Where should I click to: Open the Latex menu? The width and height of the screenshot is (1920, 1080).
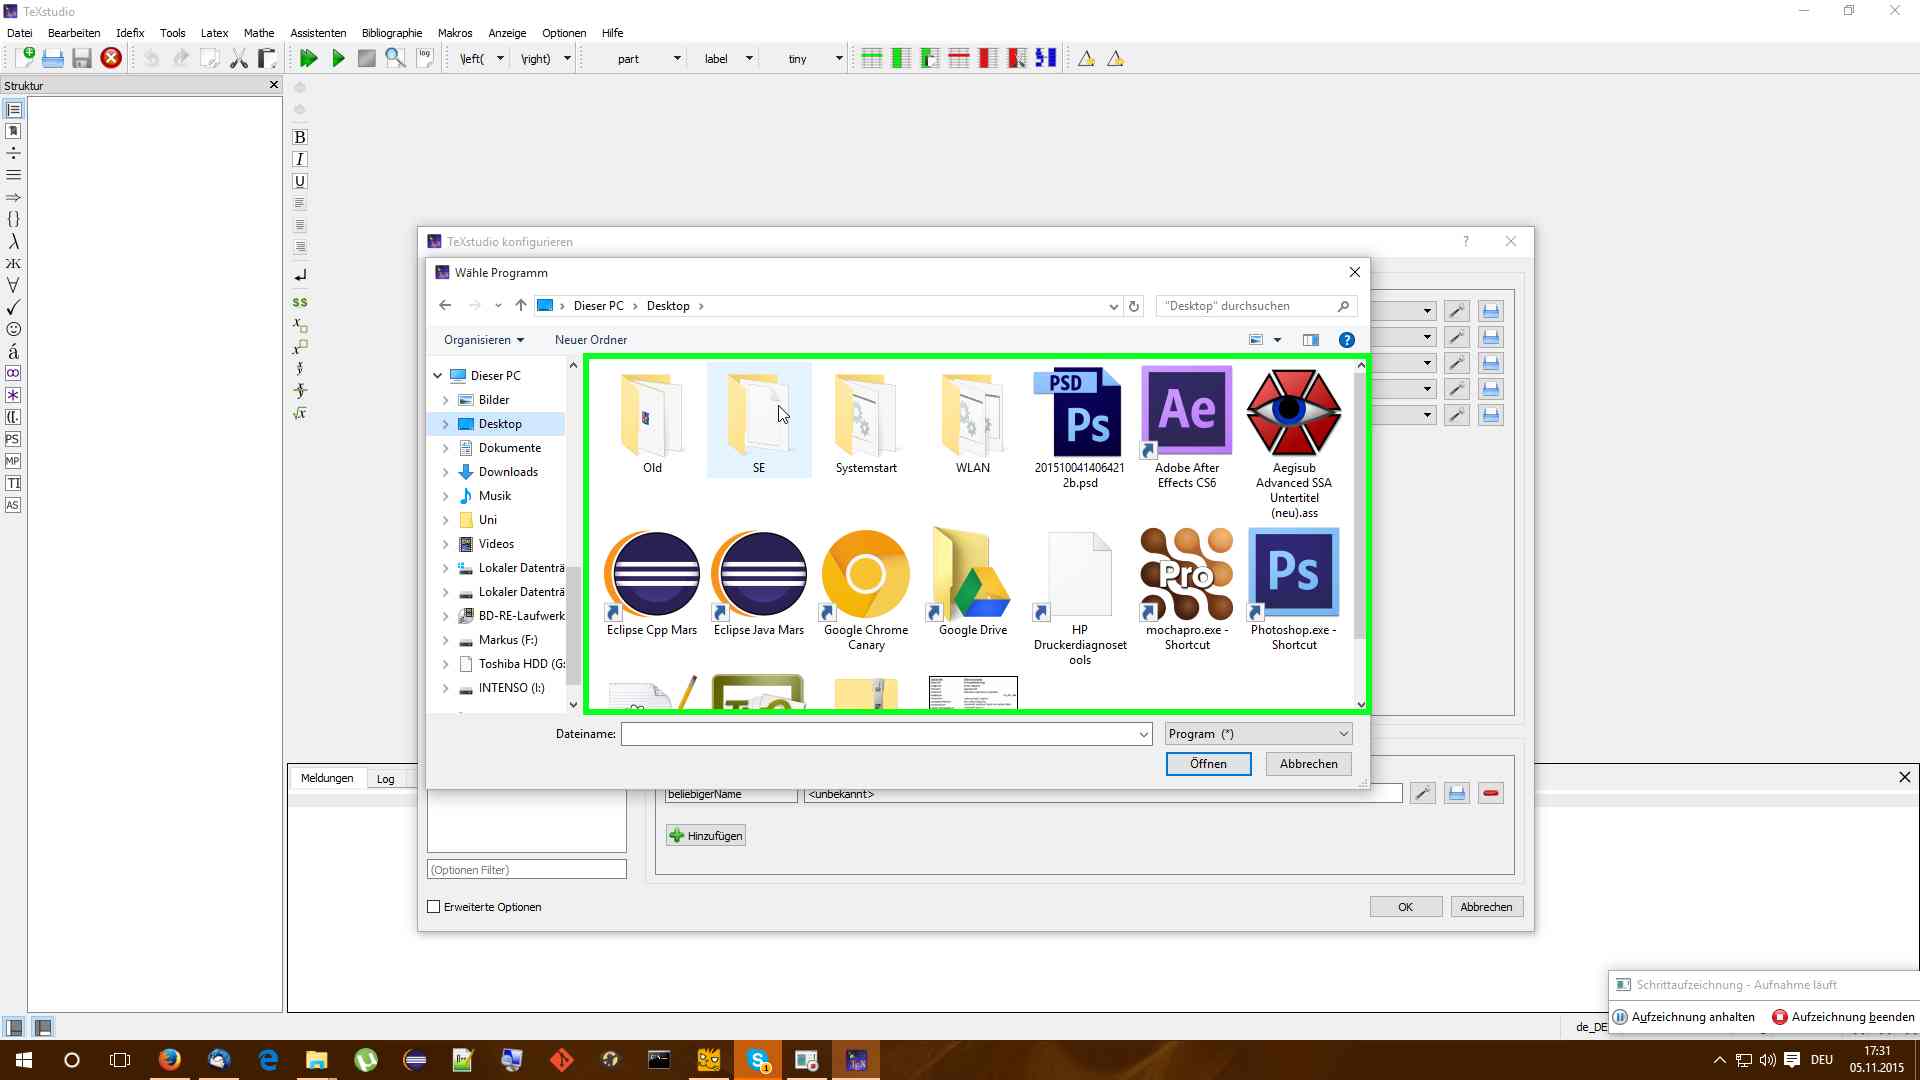click(x=214, y=33)
